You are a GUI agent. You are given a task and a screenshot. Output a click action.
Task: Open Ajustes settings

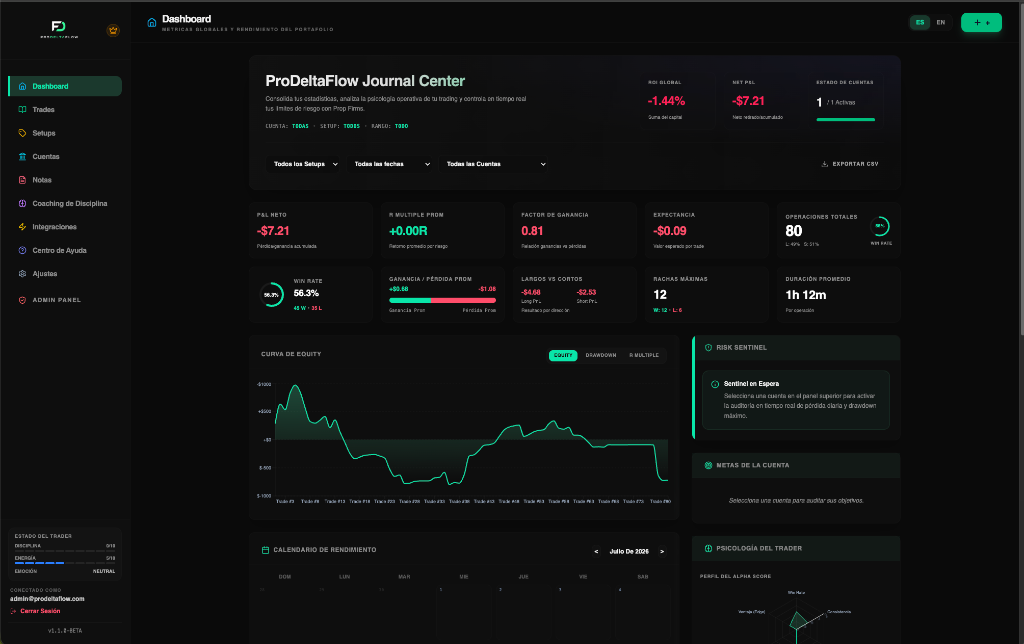pos(65,274)
